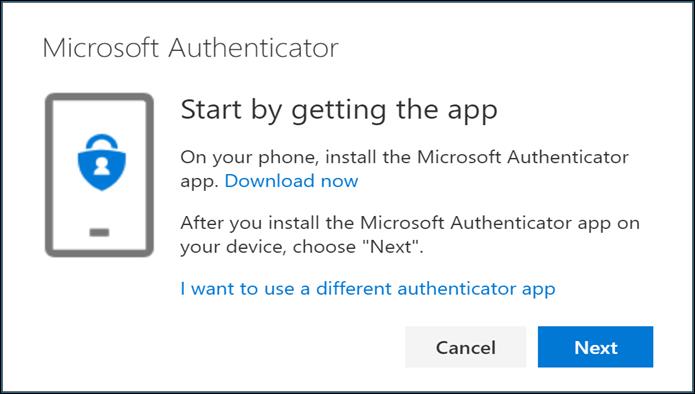Click the blue Next button

595,347
